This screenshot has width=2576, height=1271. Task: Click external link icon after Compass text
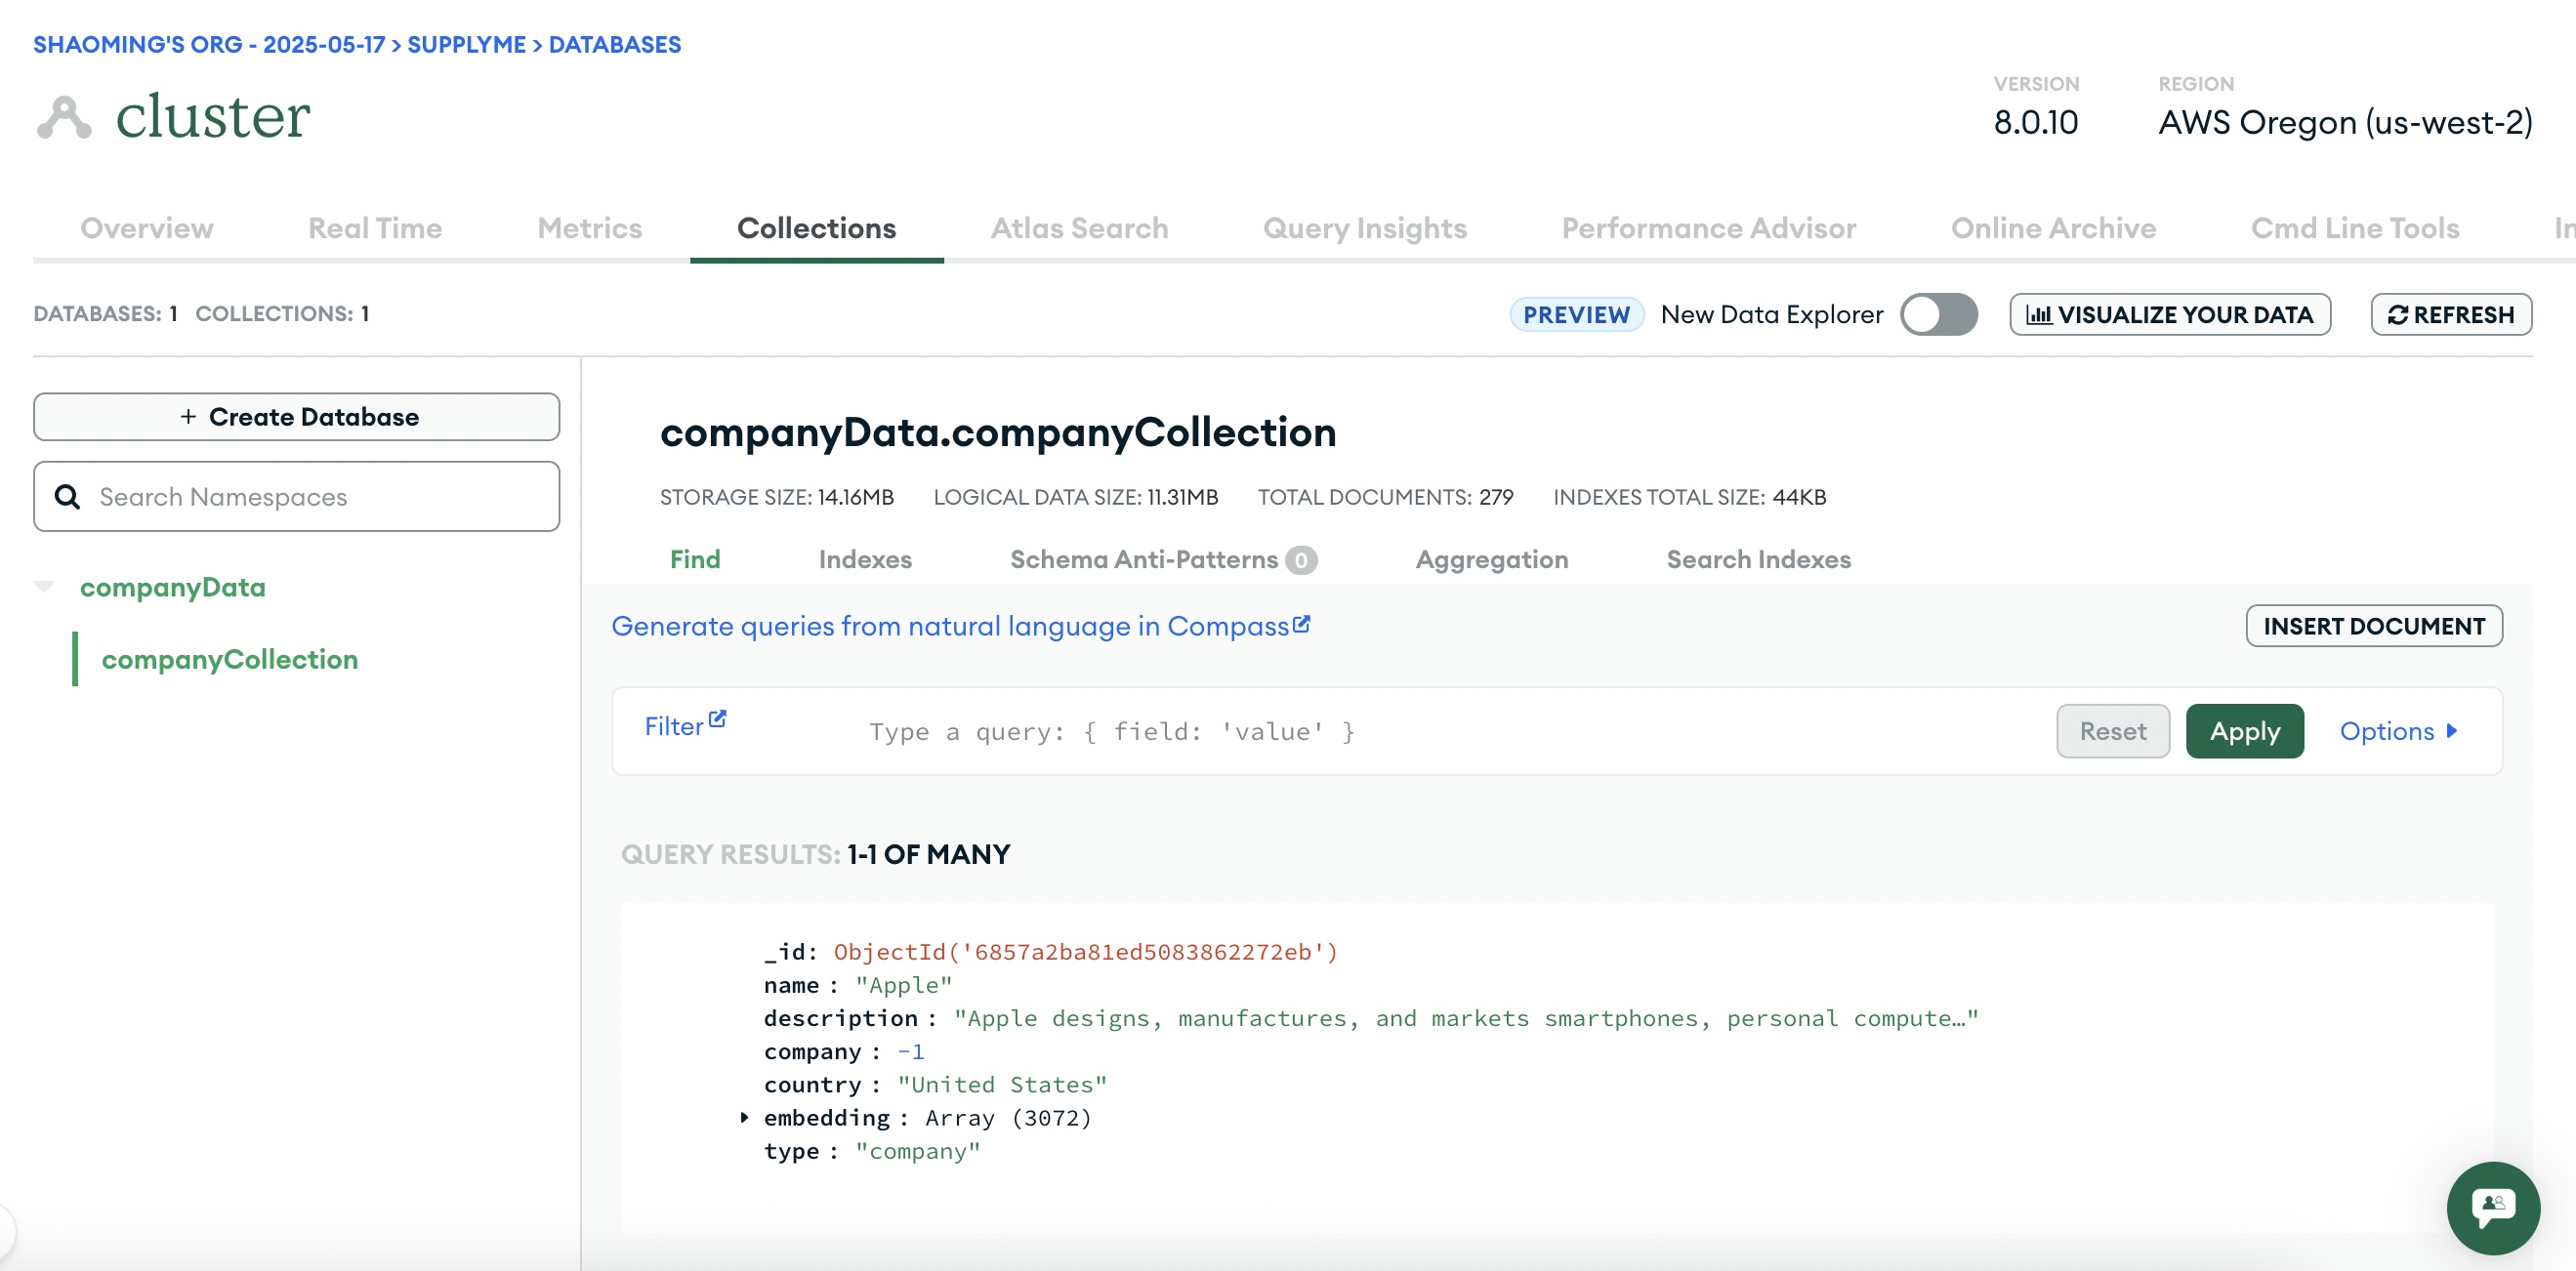coord(1301,624)
